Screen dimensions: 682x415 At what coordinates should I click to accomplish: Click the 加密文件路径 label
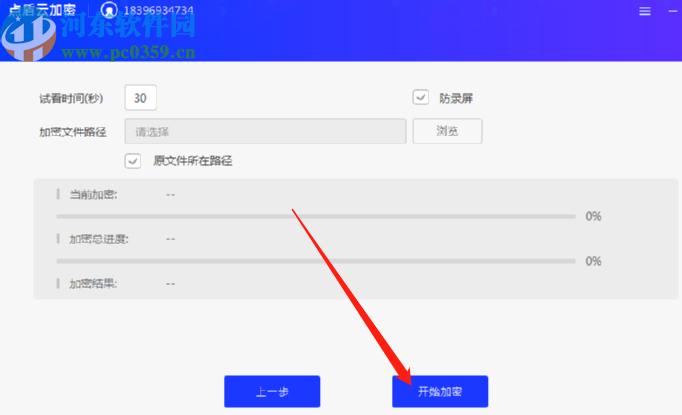point(73,132)
